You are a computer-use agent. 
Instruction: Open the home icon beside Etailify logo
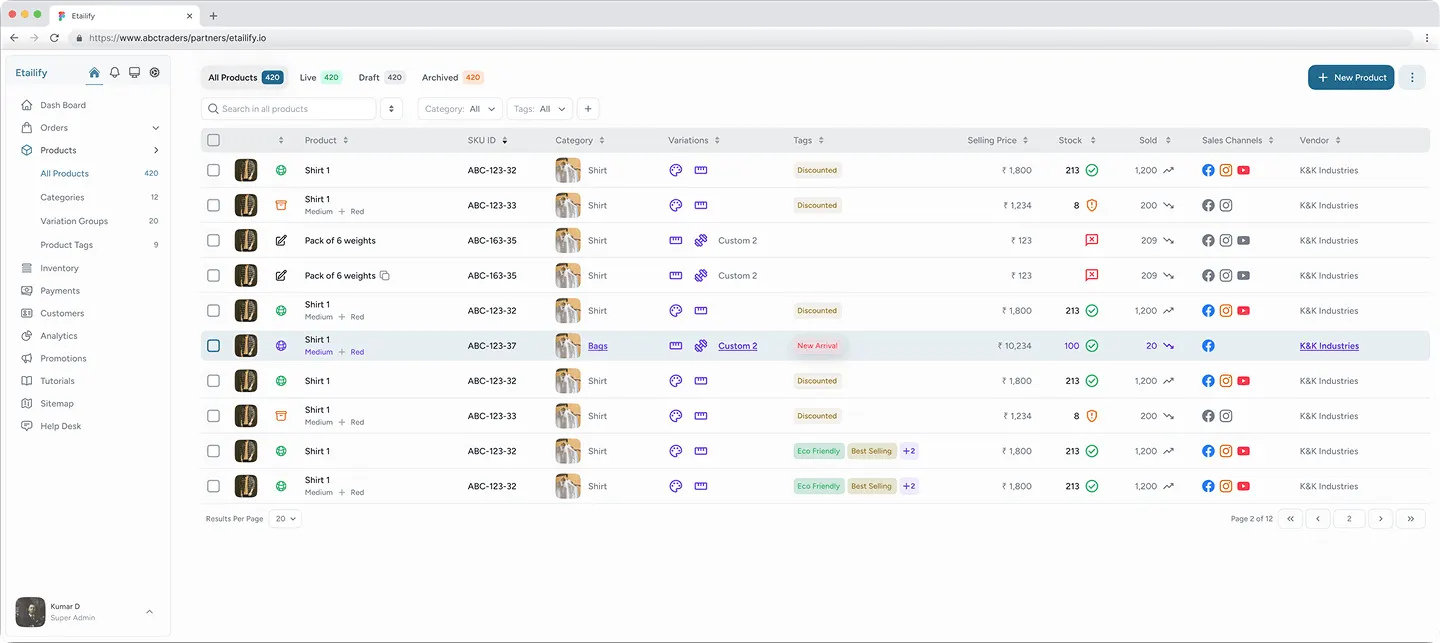point(94,73)
